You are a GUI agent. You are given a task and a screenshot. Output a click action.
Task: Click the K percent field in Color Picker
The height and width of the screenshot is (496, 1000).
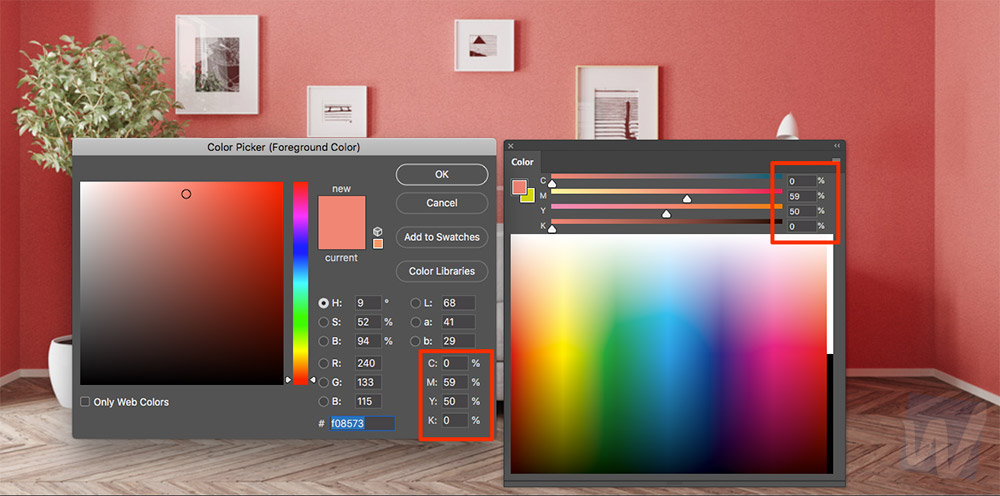coord(455,421)
